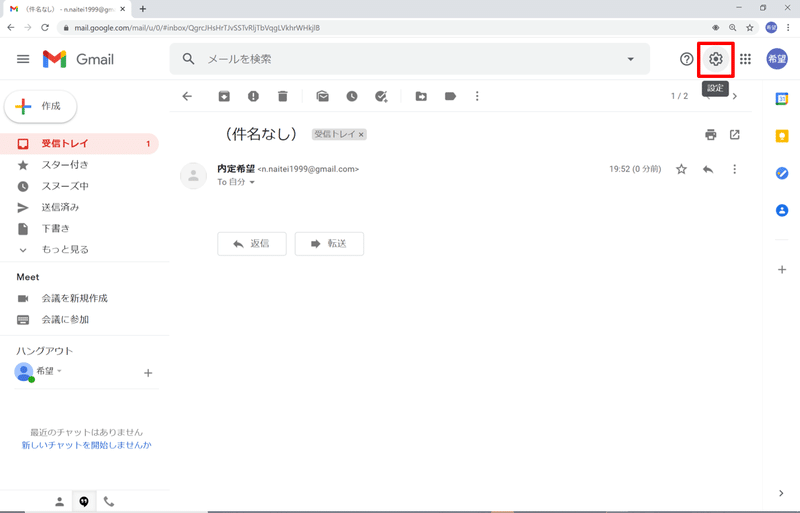The height and width of the screenshot is (513, 800).
Task: Expand the To 自分 details arrow
Action: [252, 182]
